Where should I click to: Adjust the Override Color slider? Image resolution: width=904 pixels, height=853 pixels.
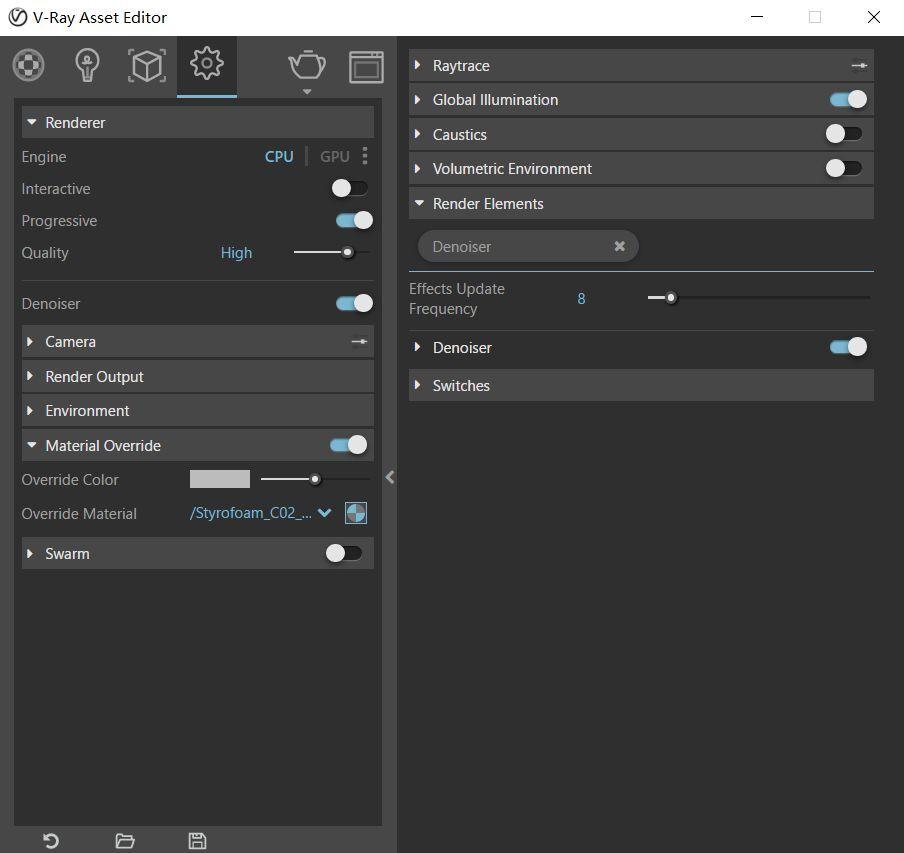pyautogui.click(x=315, y=479)
